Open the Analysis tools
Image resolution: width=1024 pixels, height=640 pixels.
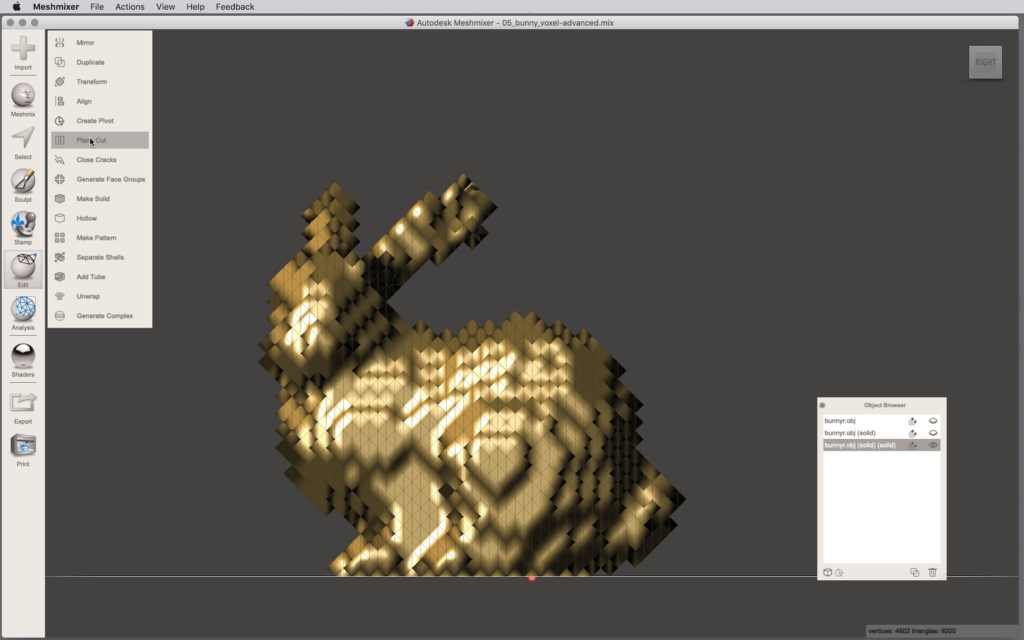point(23,313)
